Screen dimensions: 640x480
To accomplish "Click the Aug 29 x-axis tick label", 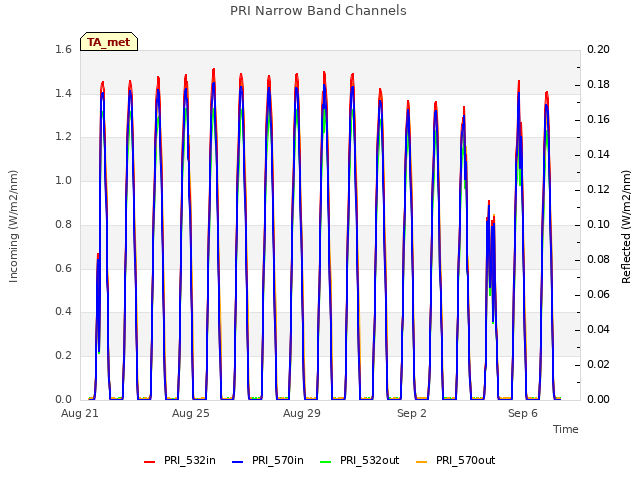I will pos(302,413).
